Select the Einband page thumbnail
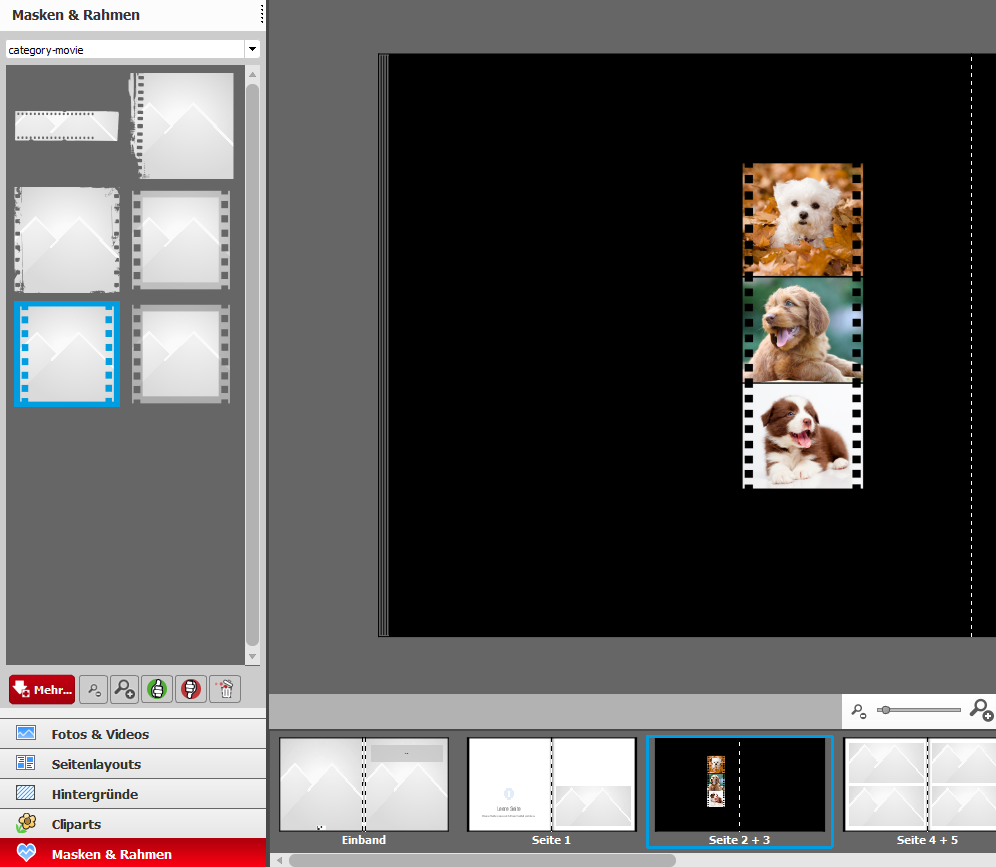The height and width of the screenshot is (867, 996). pos(364,784)
